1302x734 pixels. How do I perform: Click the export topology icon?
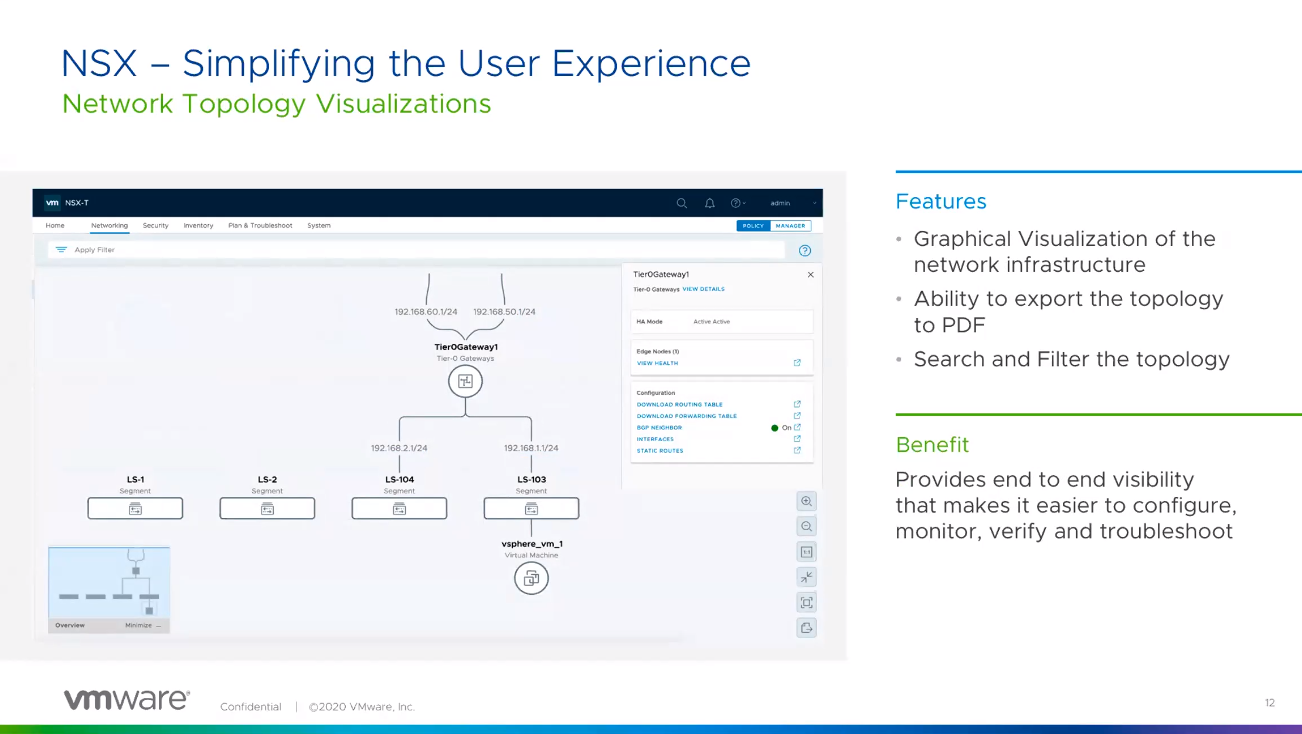coord(806,628)
